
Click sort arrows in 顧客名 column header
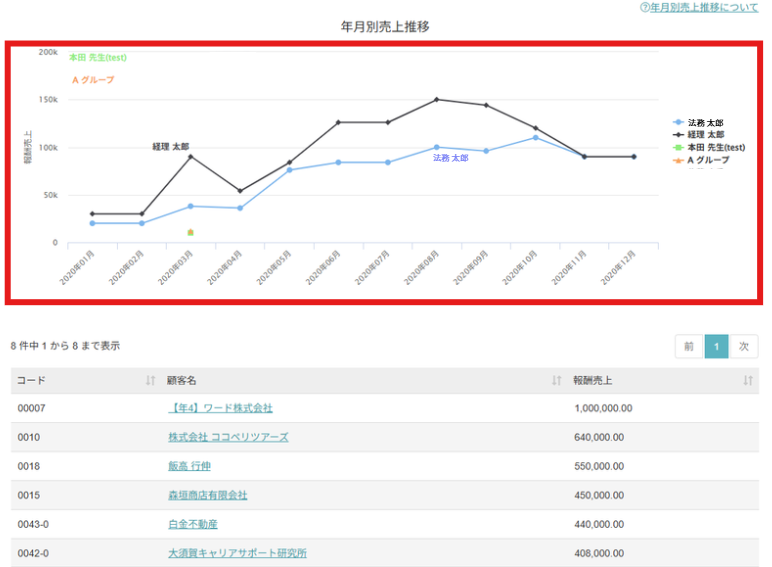tap(556, 380)
